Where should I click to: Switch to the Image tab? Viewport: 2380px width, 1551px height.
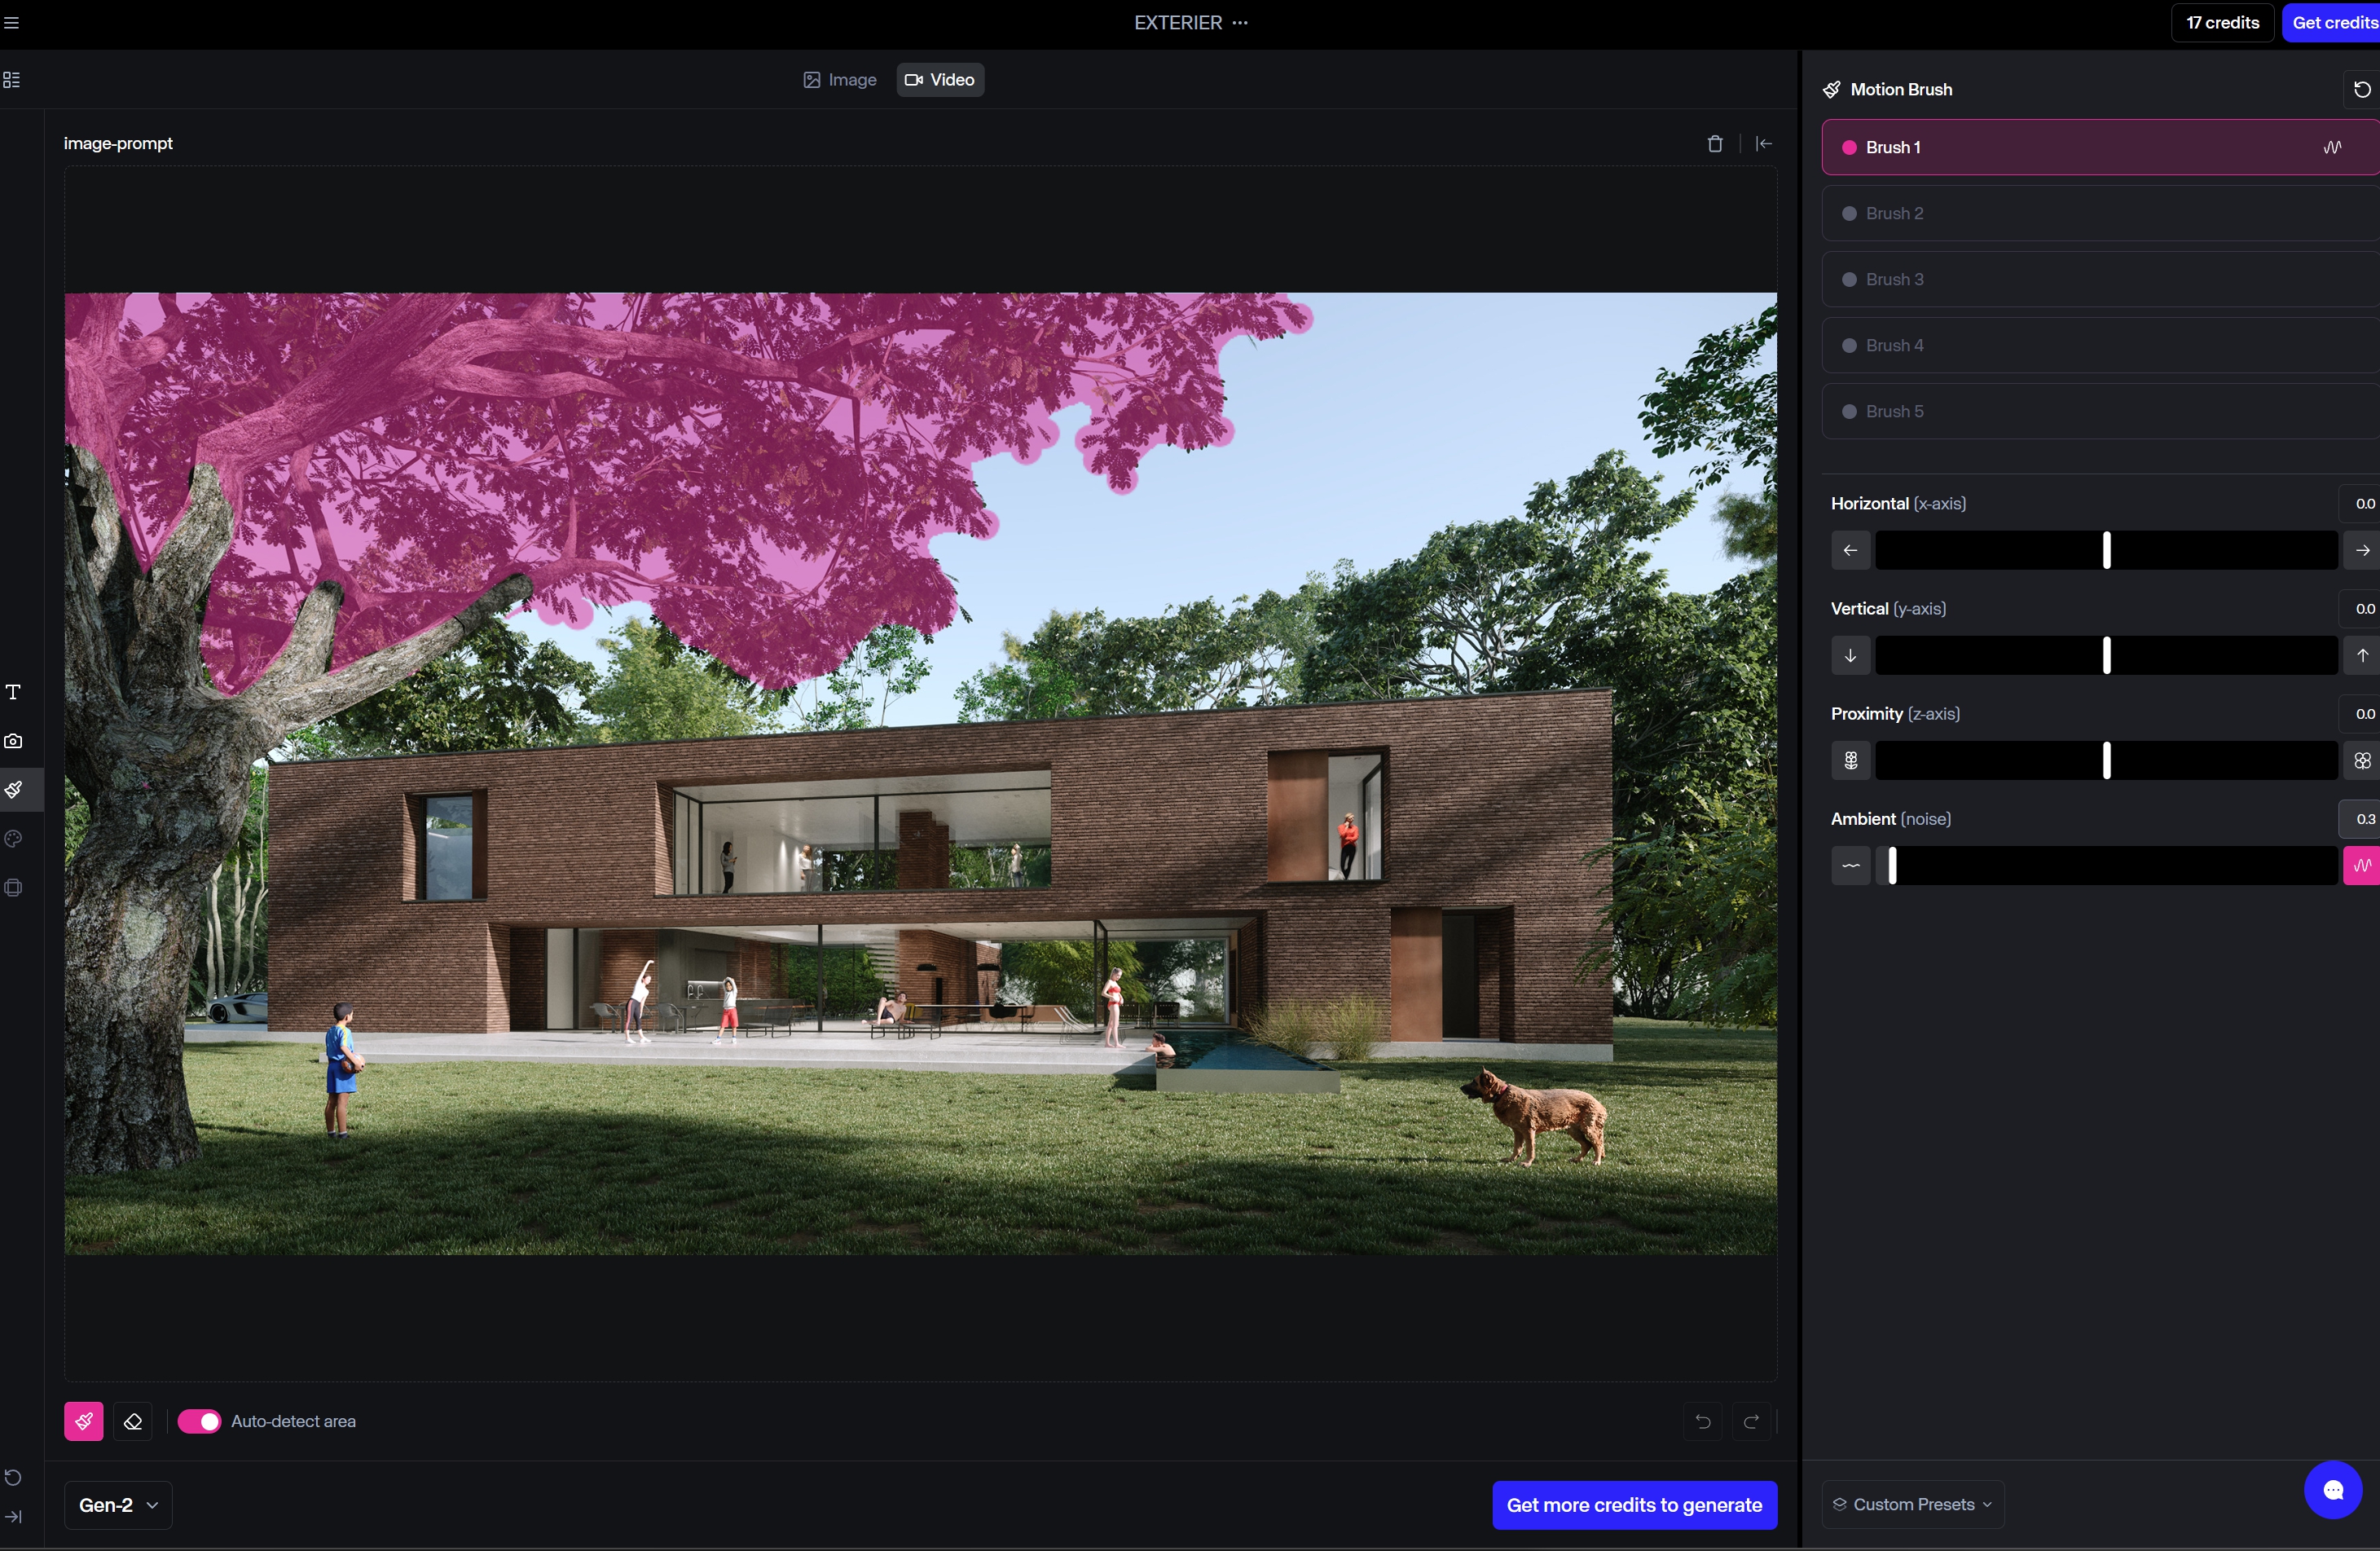840,80
